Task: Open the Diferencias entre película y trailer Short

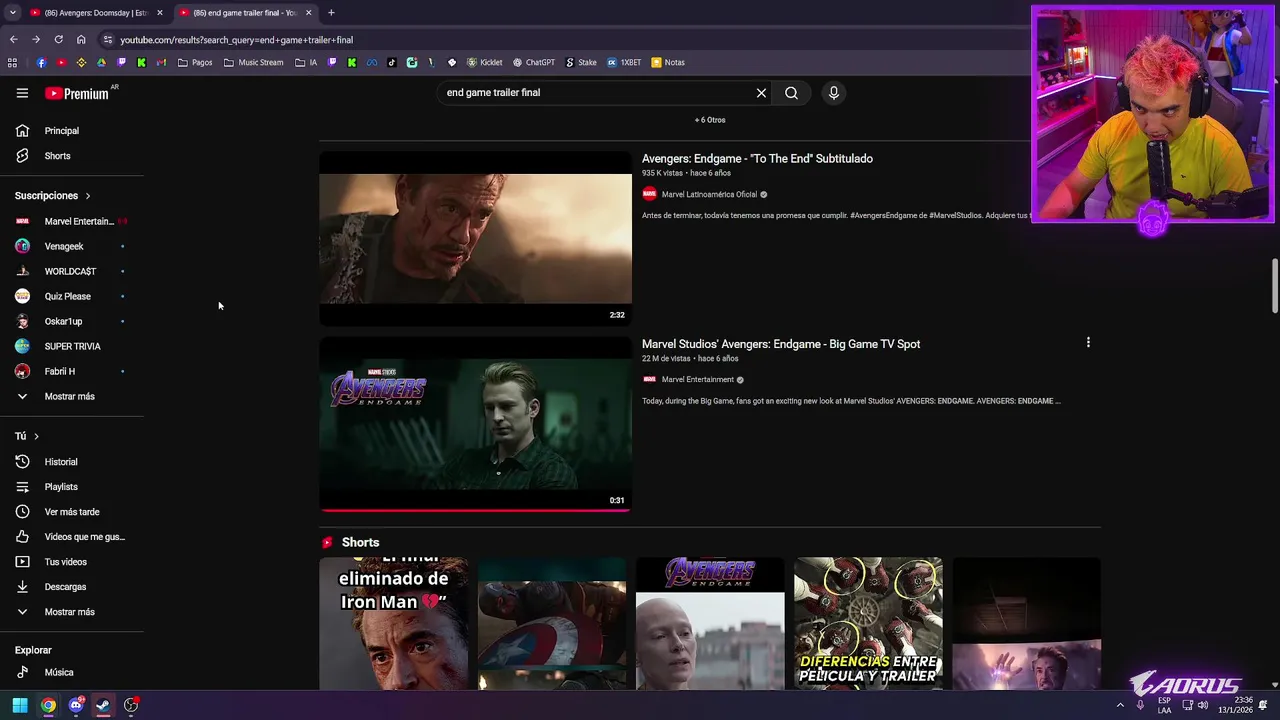Action: (x=868, y=623)
